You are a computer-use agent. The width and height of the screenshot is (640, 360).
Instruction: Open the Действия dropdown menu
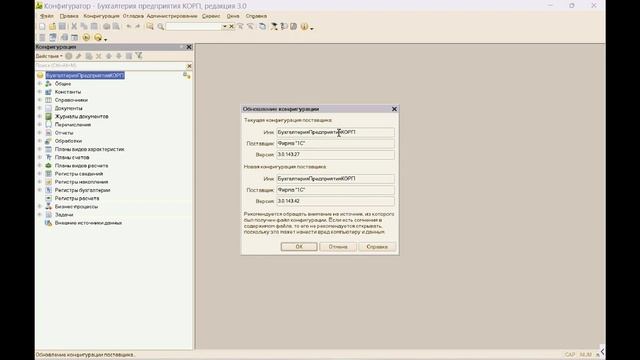pyautogui.click(x=49, y=56)
